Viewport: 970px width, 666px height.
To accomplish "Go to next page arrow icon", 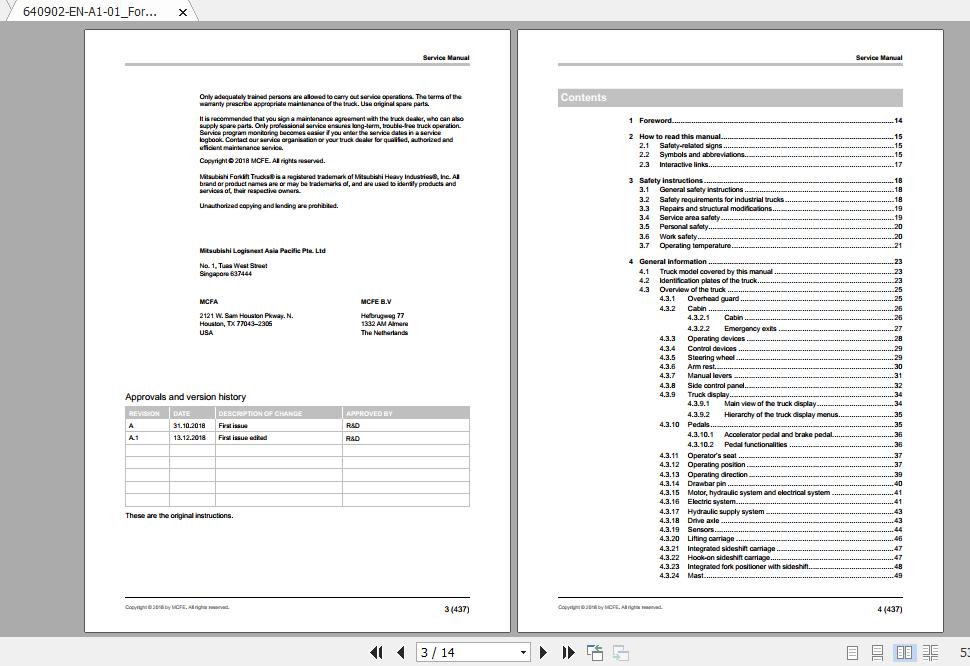I will click(542, 652).
